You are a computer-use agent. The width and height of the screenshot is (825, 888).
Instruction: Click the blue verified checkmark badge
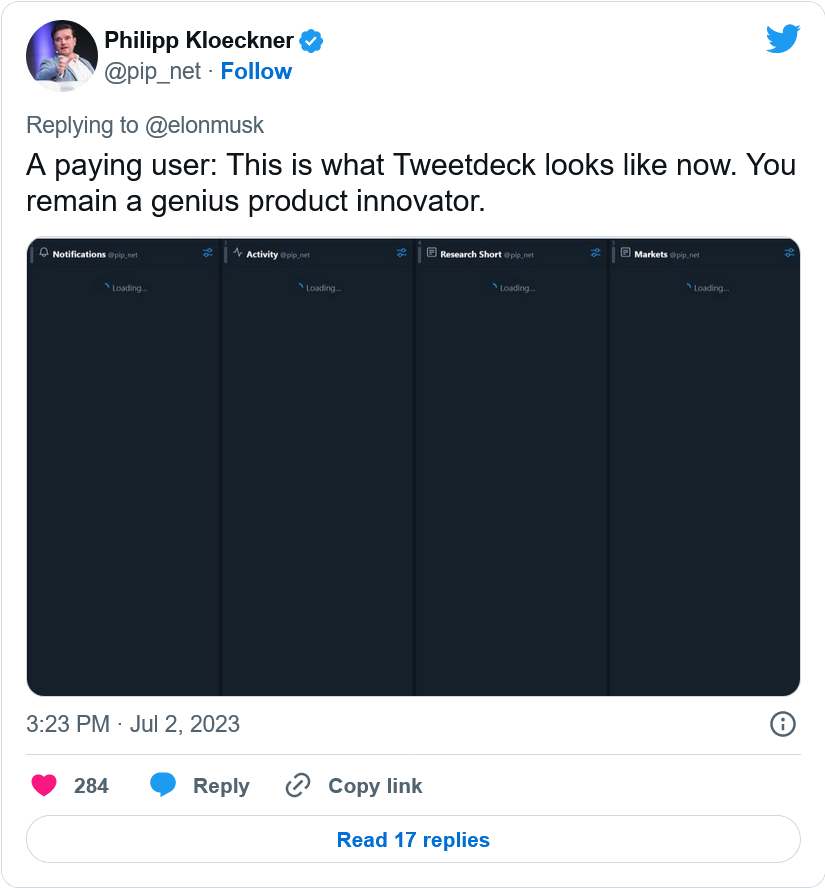(312, 41)
